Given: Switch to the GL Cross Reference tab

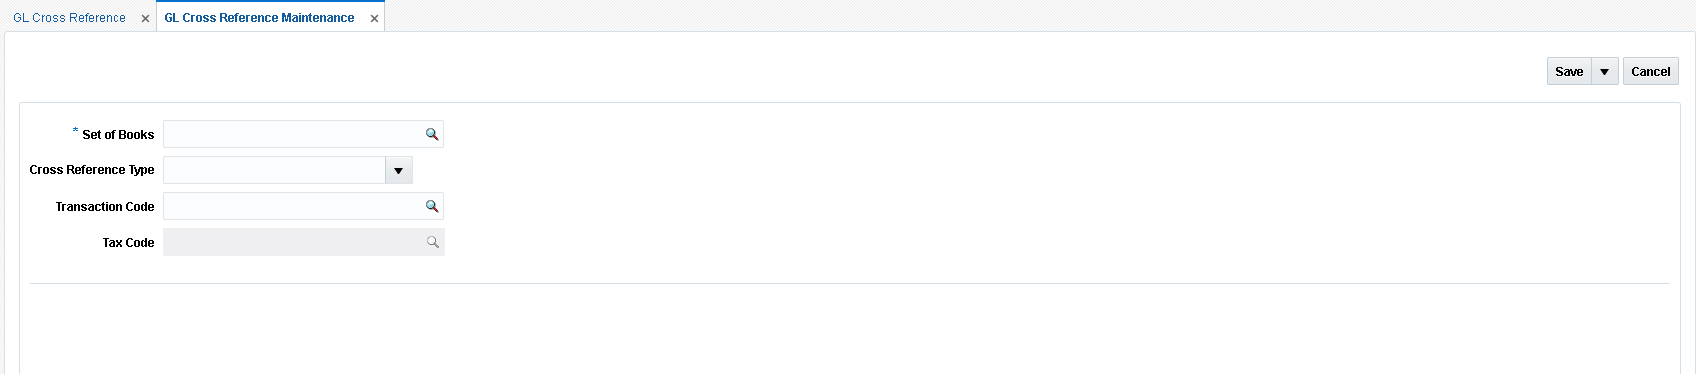Looking at the screenshot, I should pos(69,18).
